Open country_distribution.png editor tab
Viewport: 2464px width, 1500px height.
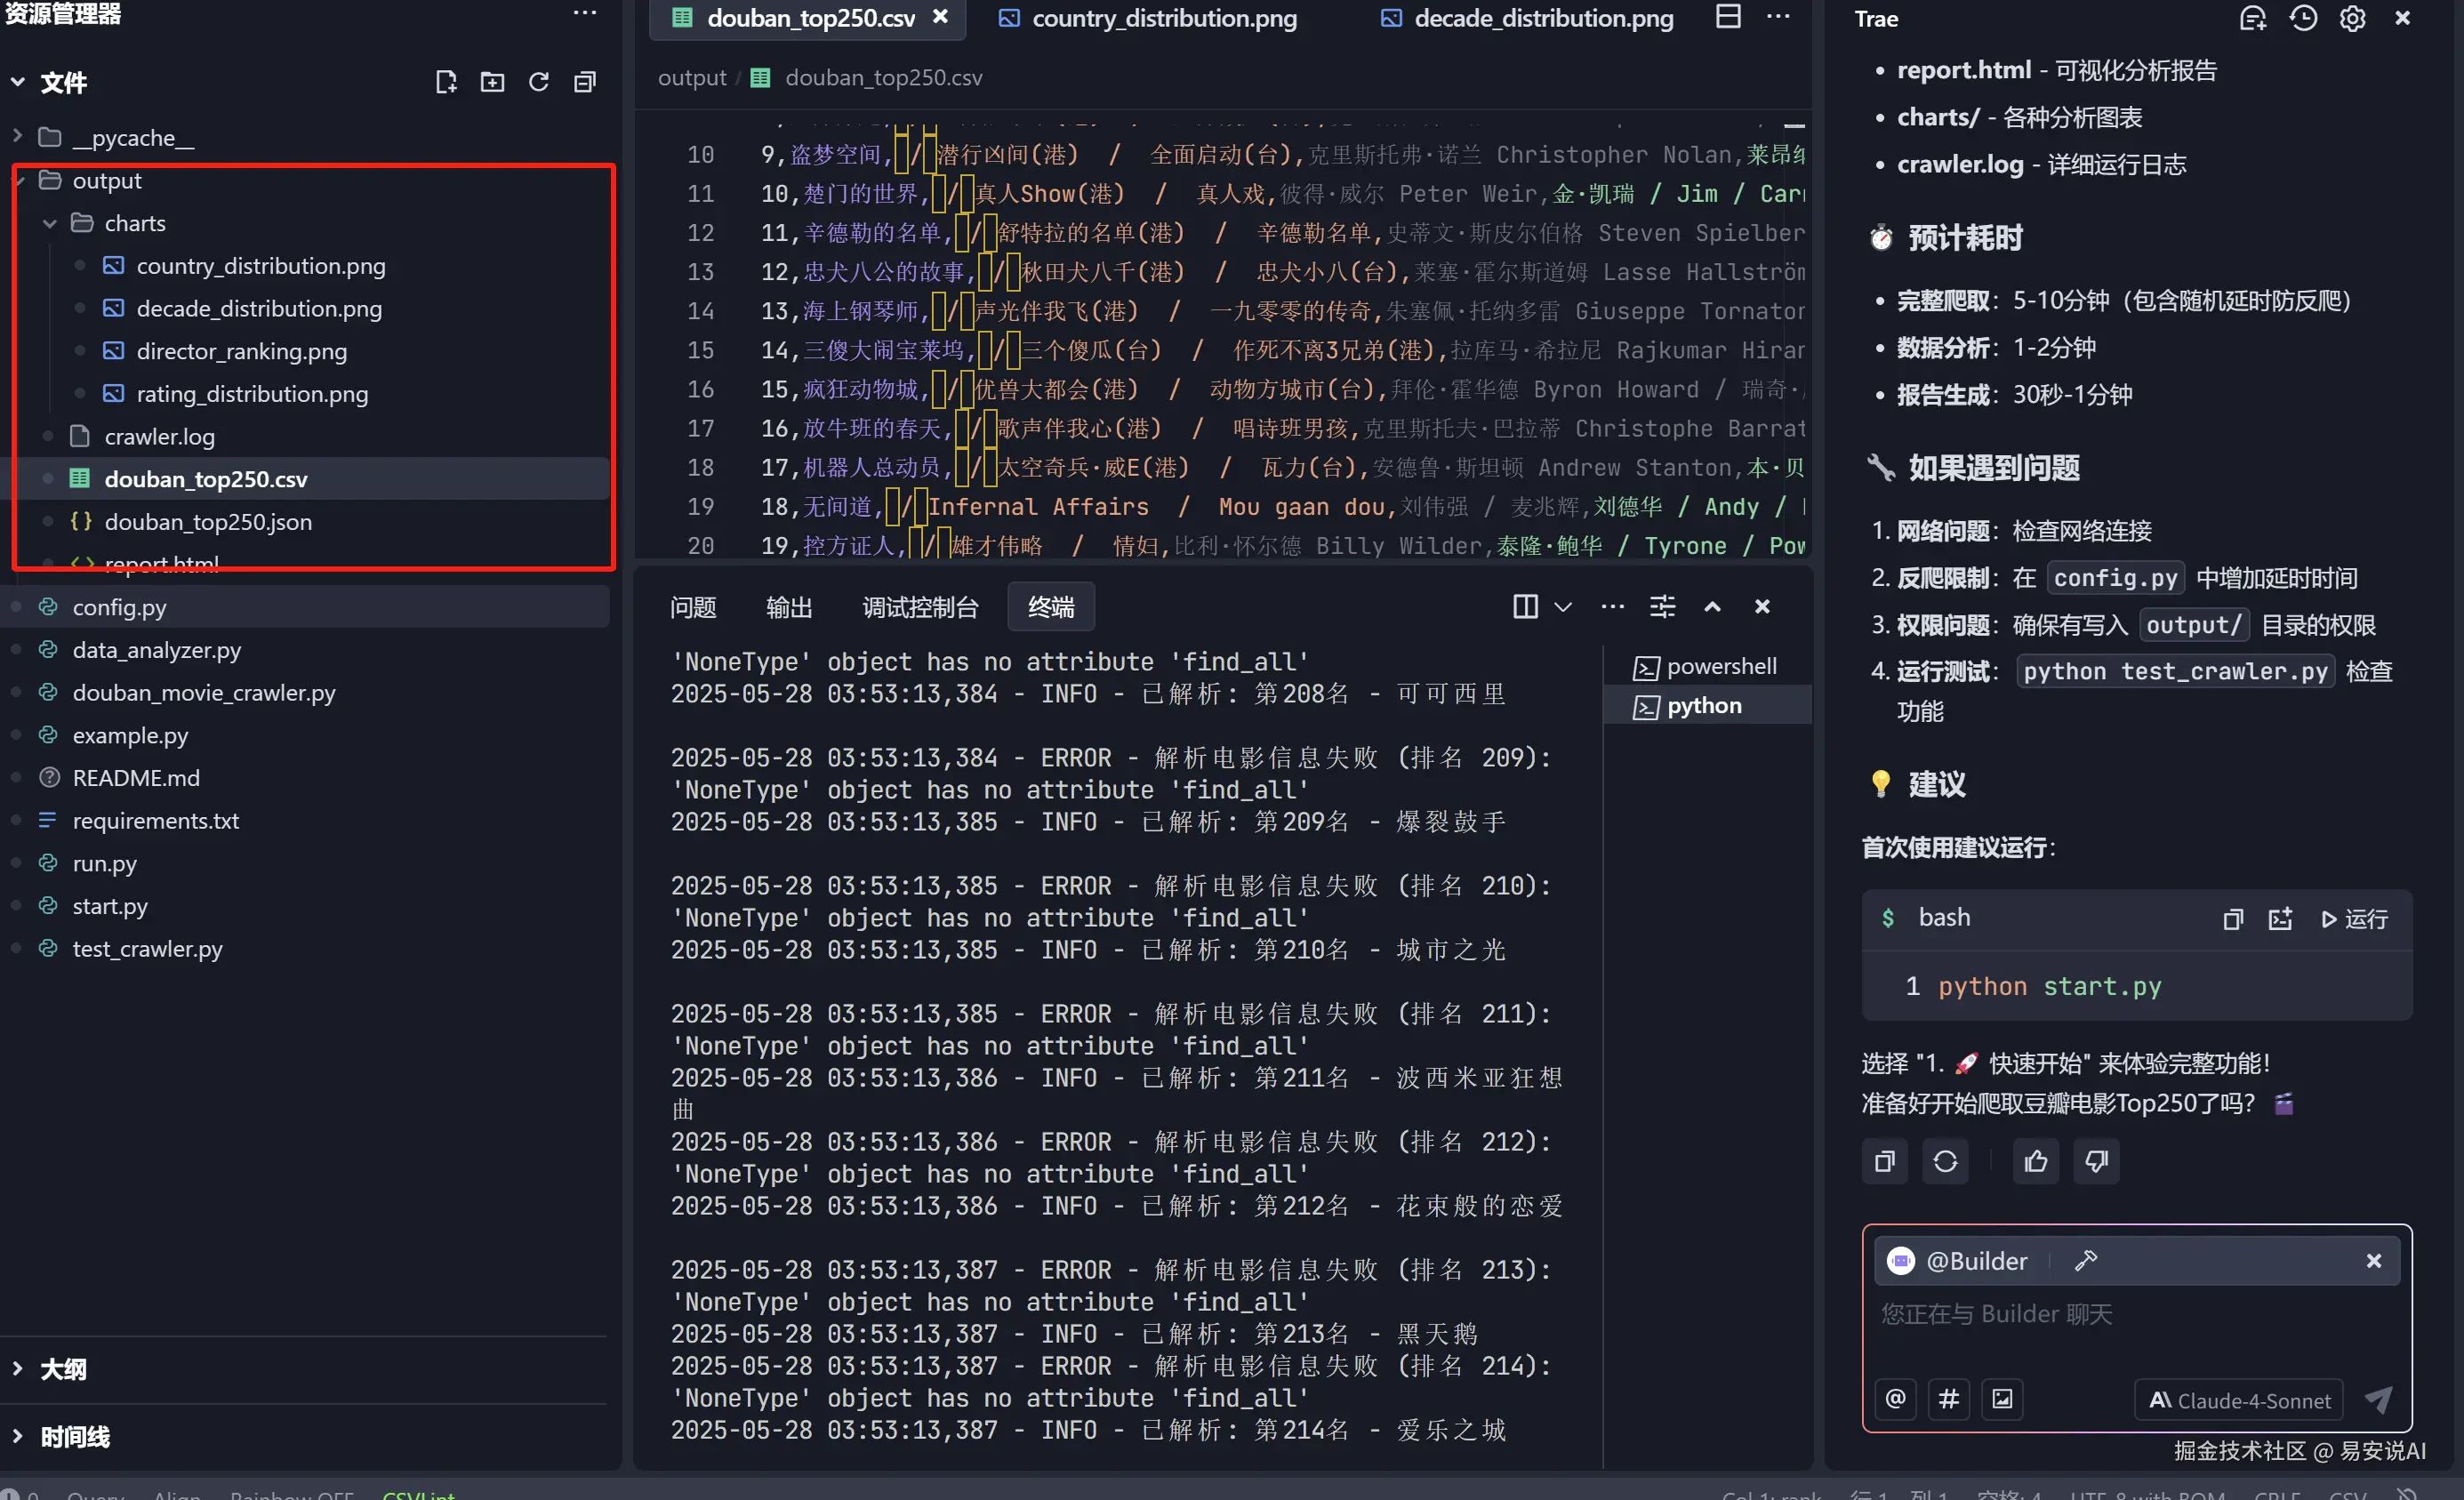1163,18
